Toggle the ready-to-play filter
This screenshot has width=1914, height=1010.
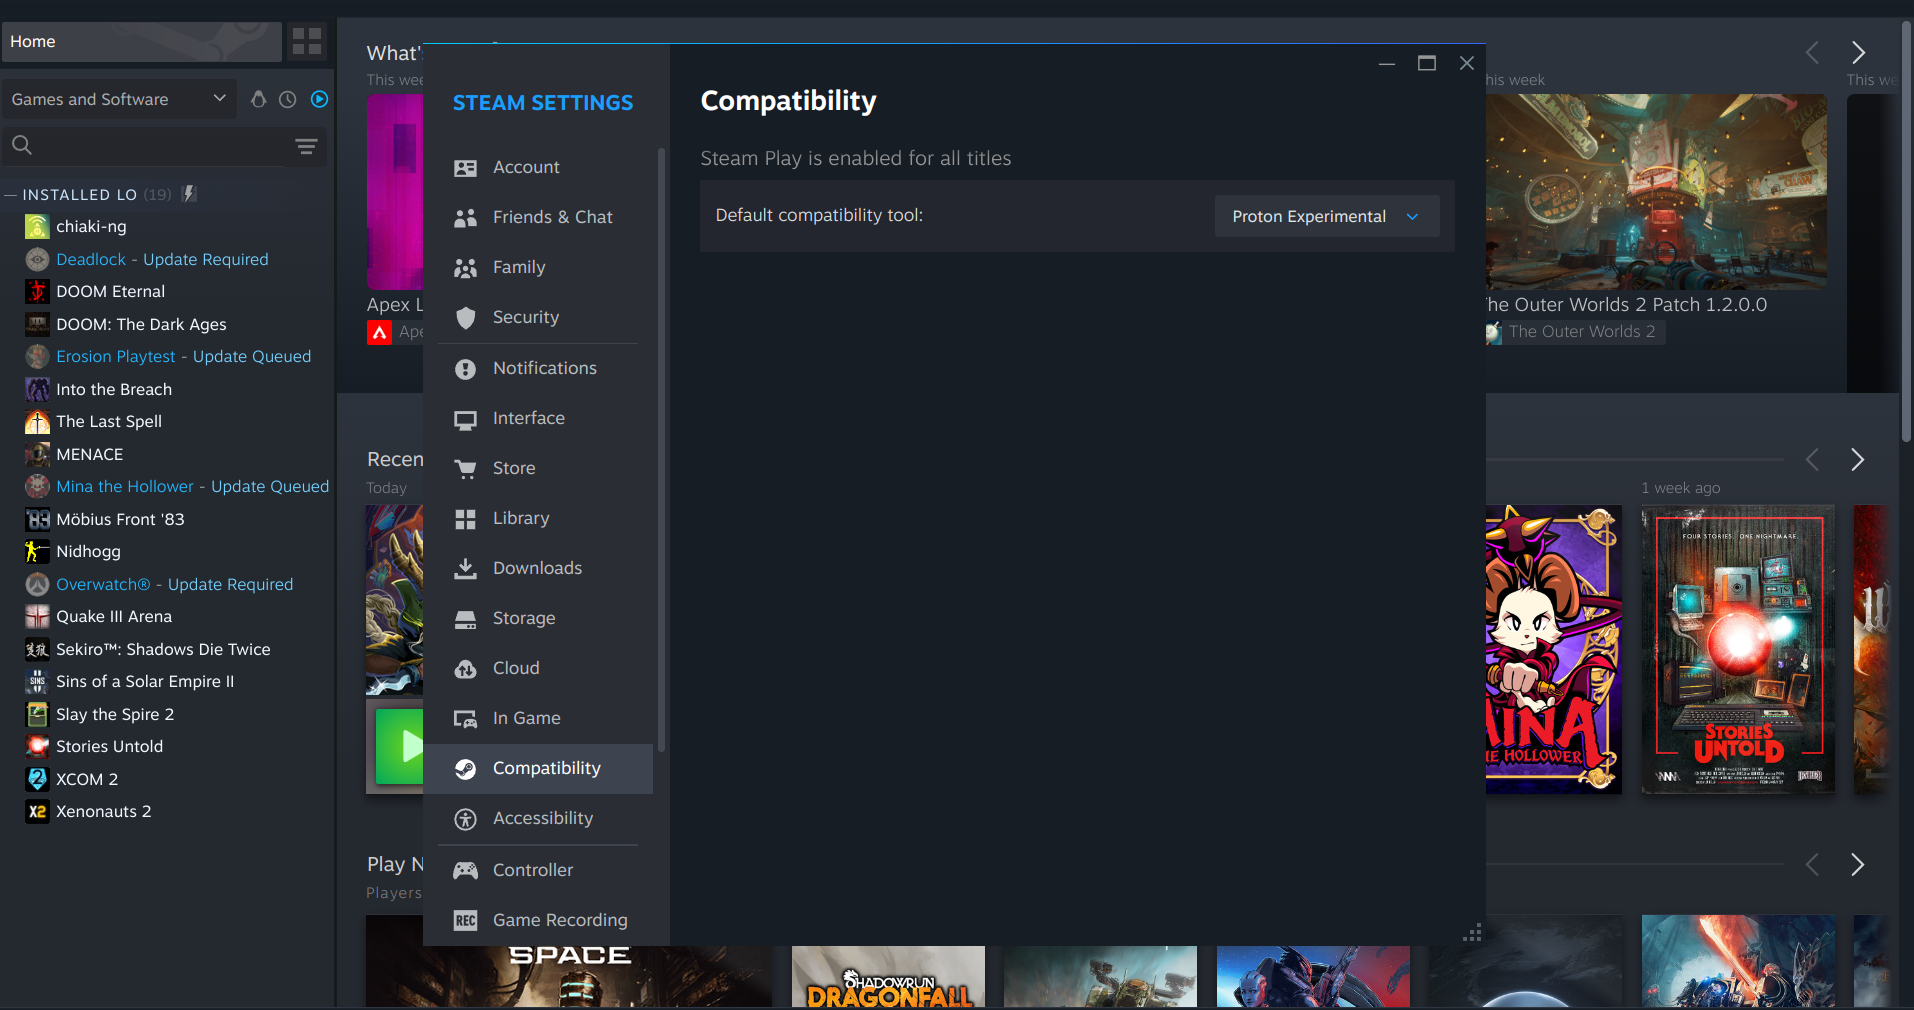pyautogui.click(x=319, y=99)
